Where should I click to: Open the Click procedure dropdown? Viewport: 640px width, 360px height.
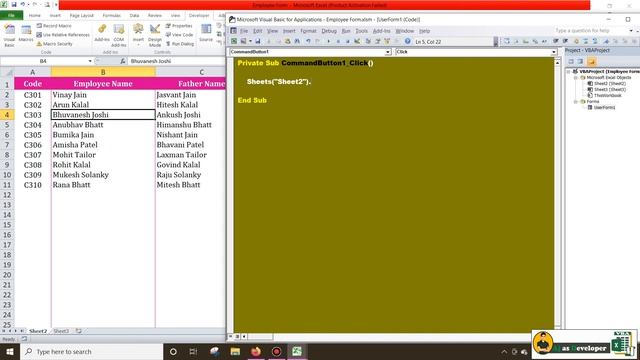pyautogui.click(x=553, y=52)
